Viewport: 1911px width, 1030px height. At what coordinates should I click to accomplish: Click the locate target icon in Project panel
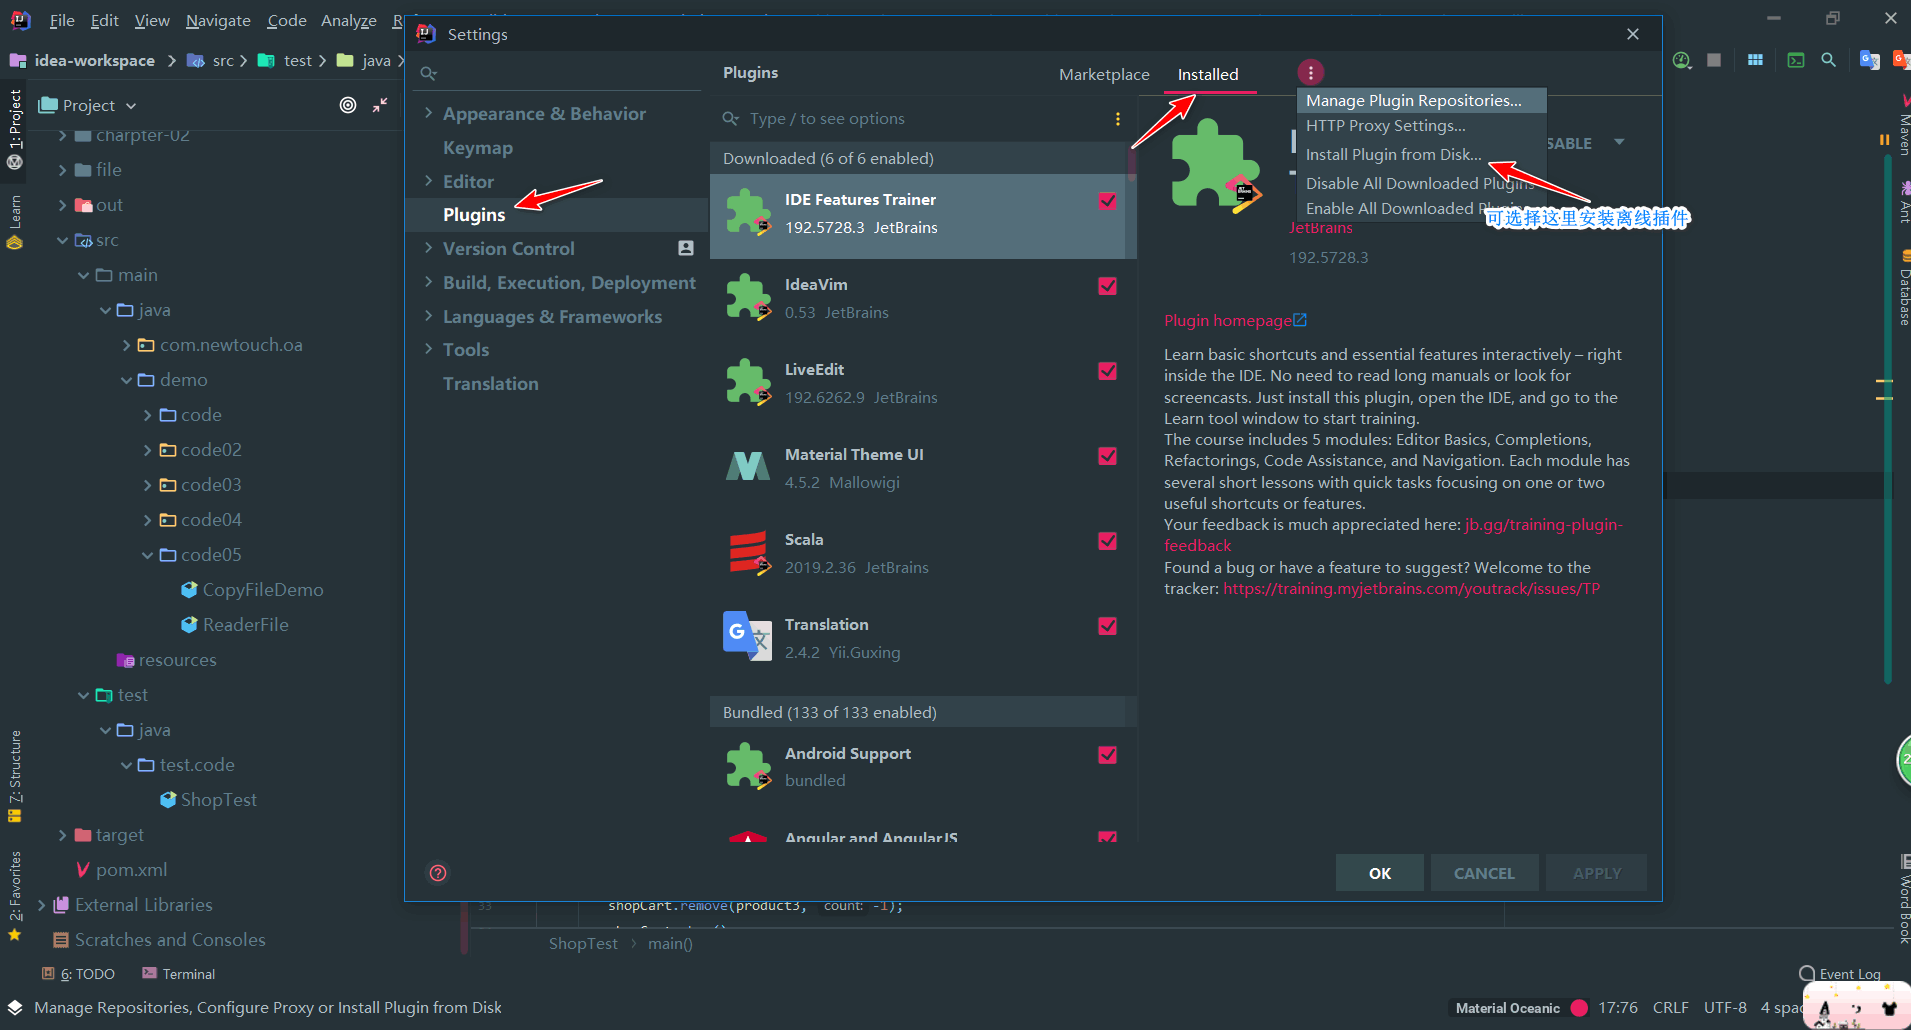pyautogui.click(x=348, y=105)
